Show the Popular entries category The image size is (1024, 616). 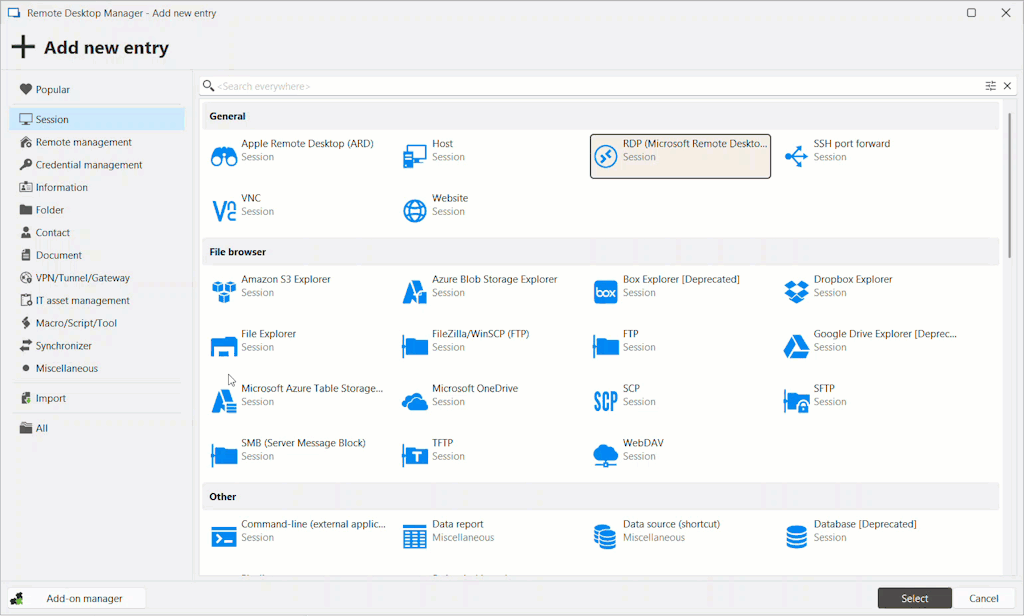coord(52,90)
